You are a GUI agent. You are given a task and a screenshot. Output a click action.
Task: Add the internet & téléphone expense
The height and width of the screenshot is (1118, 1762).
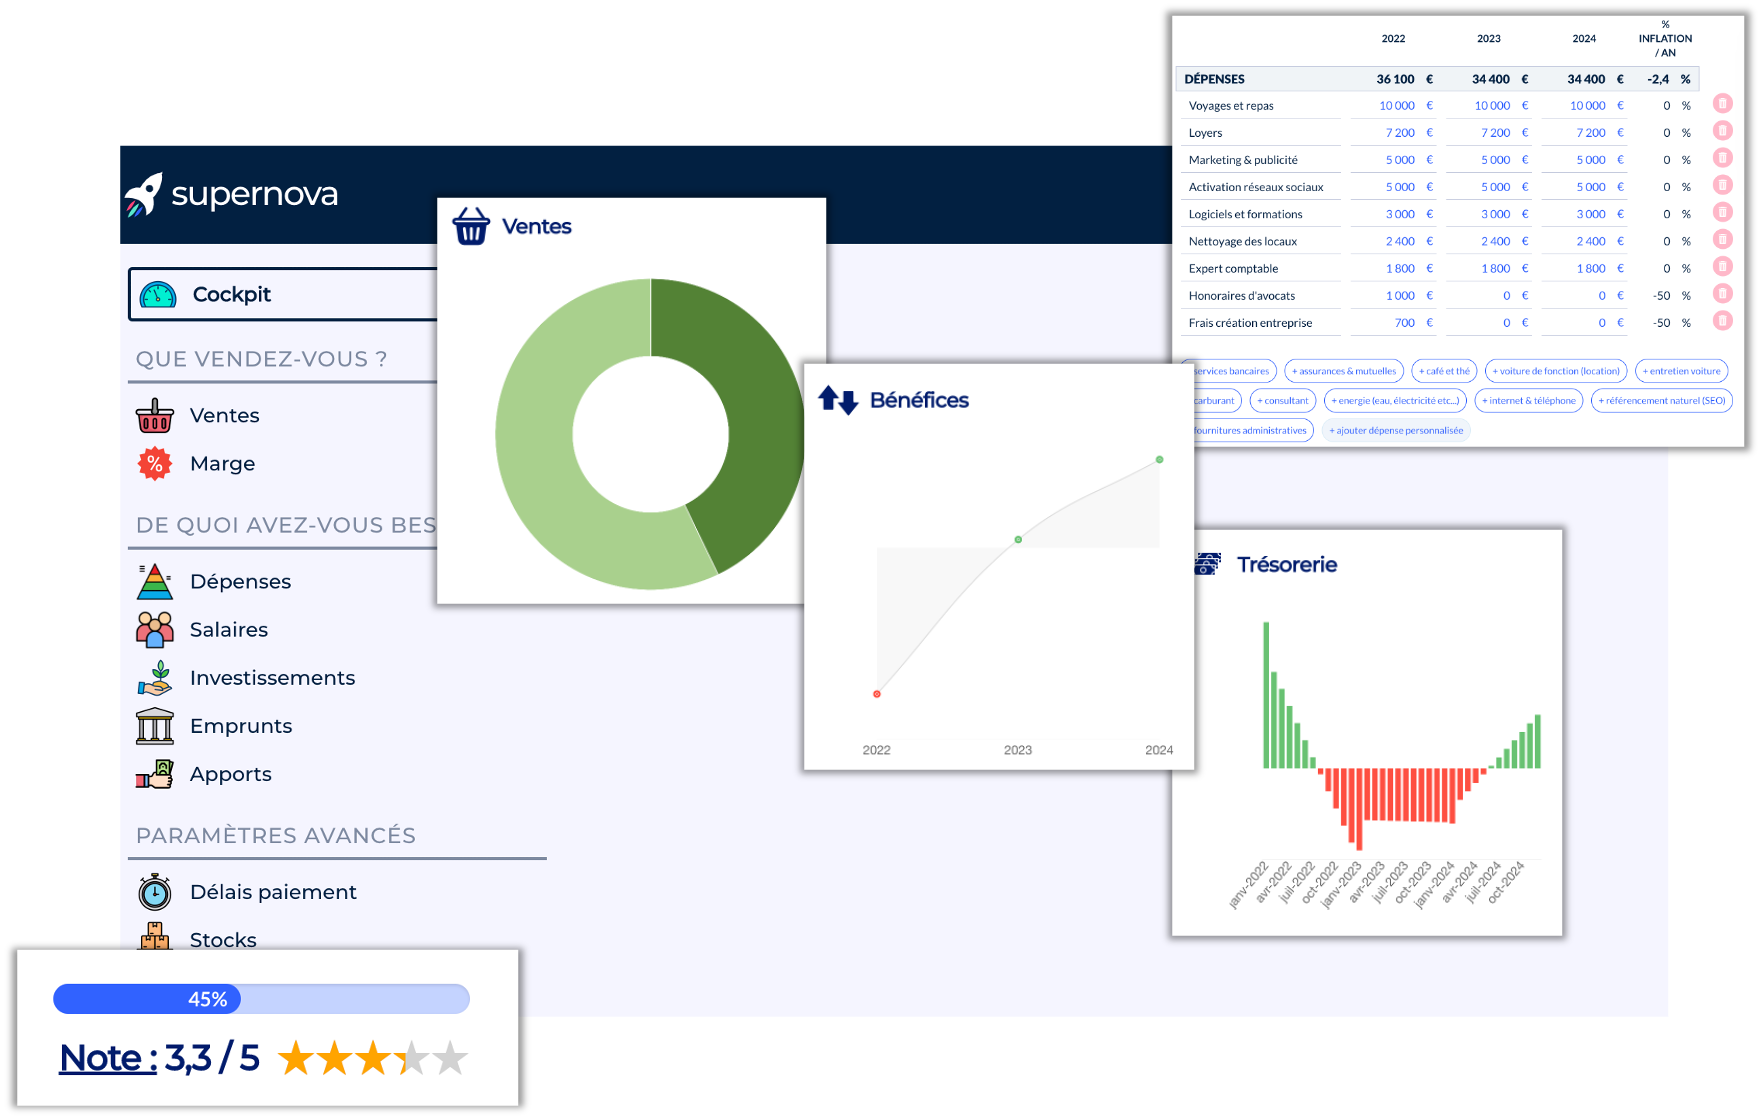pos(1528,401)
